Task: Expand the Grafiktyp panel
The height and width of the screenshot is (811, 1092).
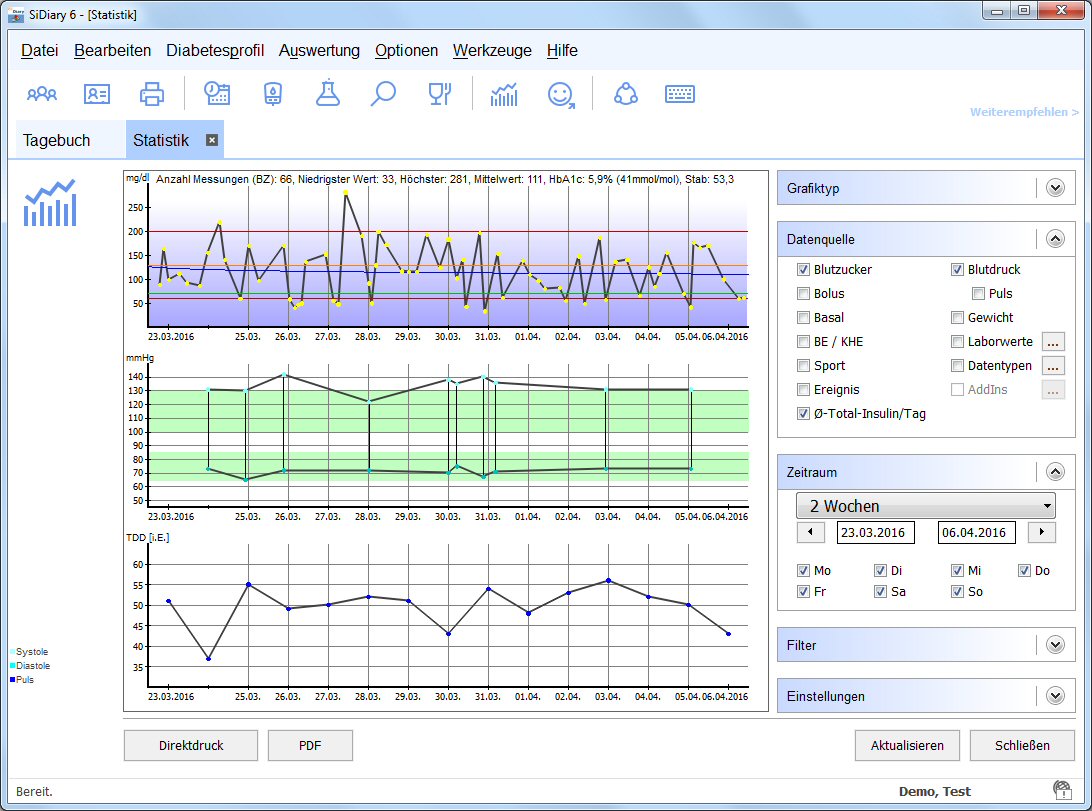Action: (x=1054, y=188)
